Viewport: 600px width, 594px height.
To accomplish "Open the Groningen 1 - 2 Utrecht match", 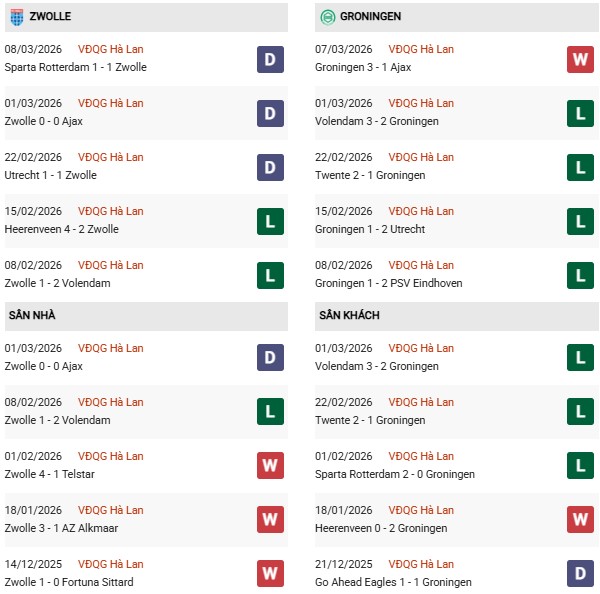I will [372, 229].
